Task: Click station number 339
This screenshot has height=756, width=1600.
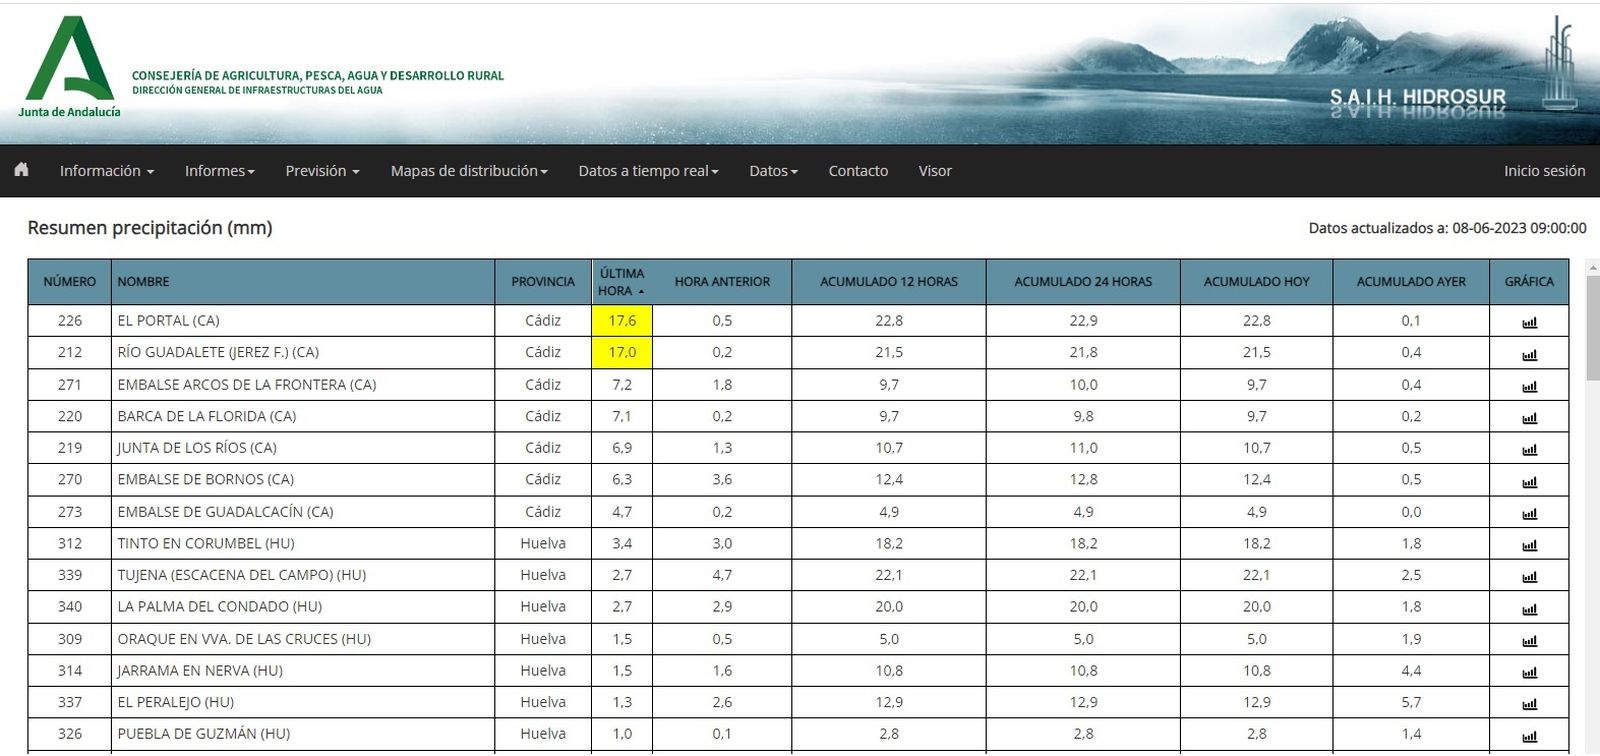Action: point(70,575)
